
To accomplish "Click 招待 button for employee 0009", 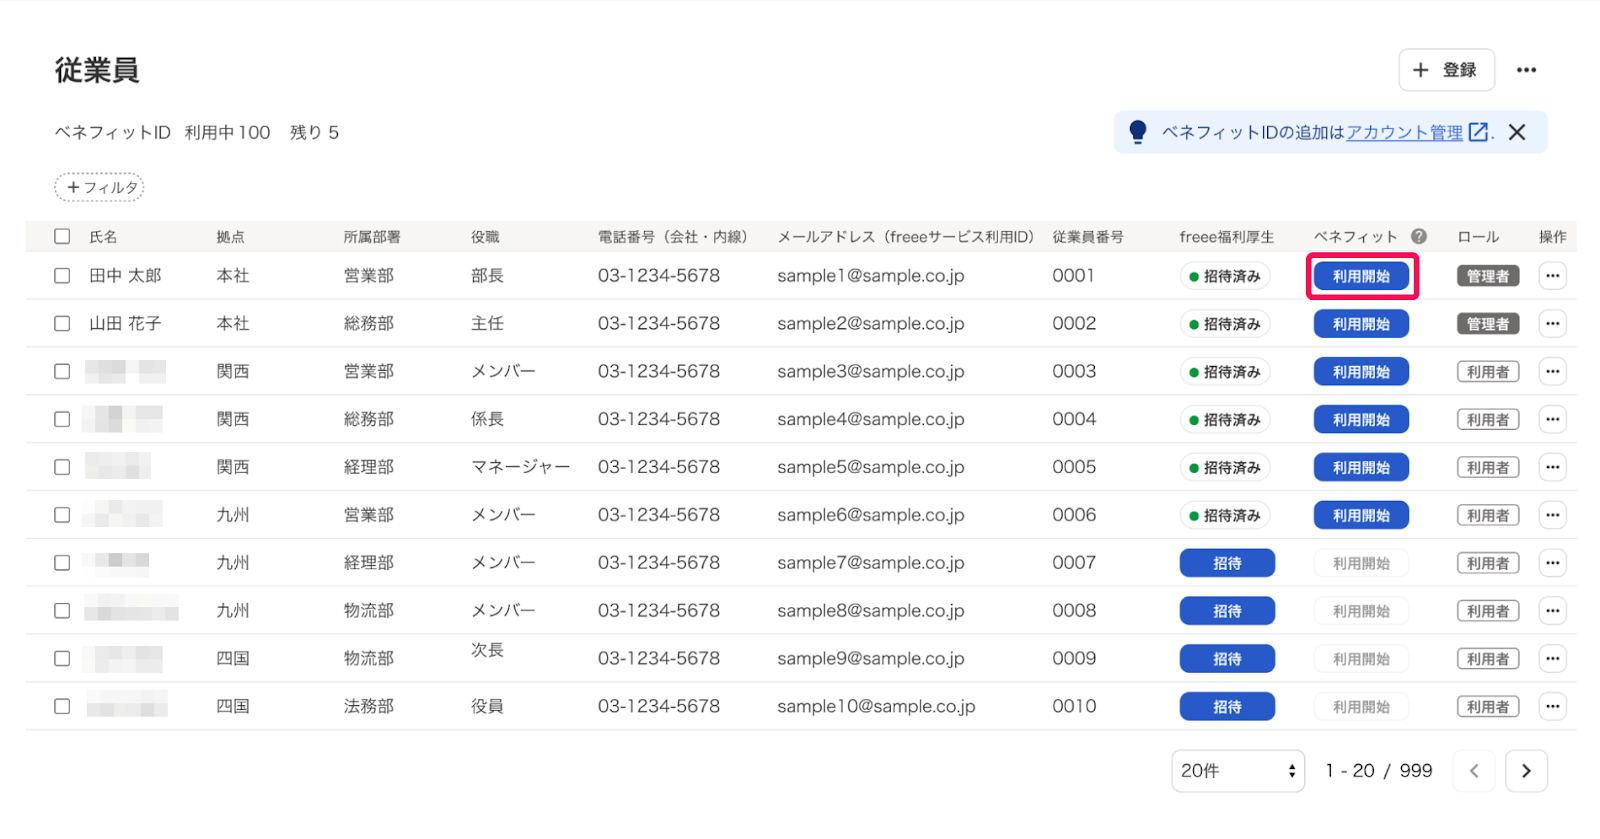I will 1227,659.
